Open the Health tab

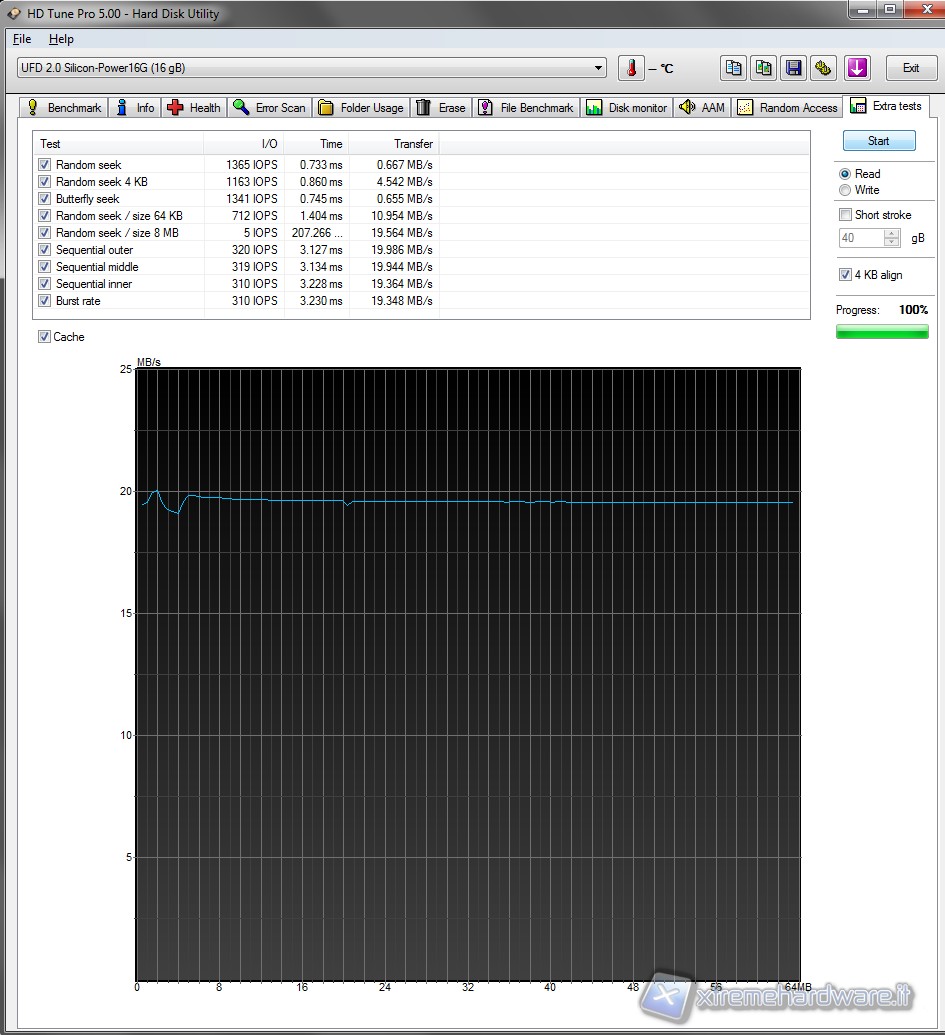pyautogui.click(x=194, y=108)
